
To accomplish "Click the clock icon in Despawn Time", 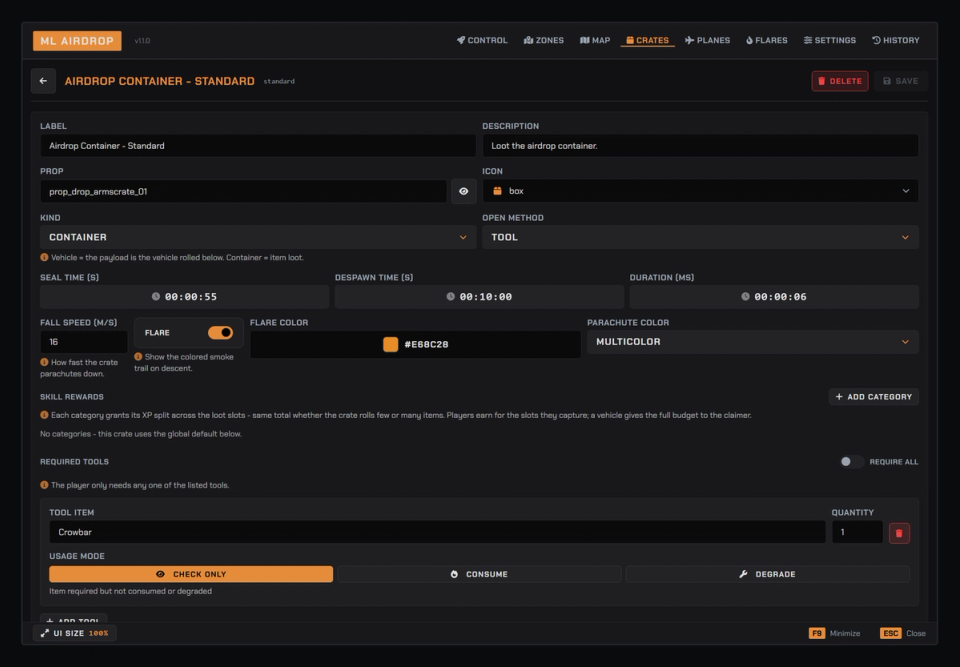I will click(451, 296).
